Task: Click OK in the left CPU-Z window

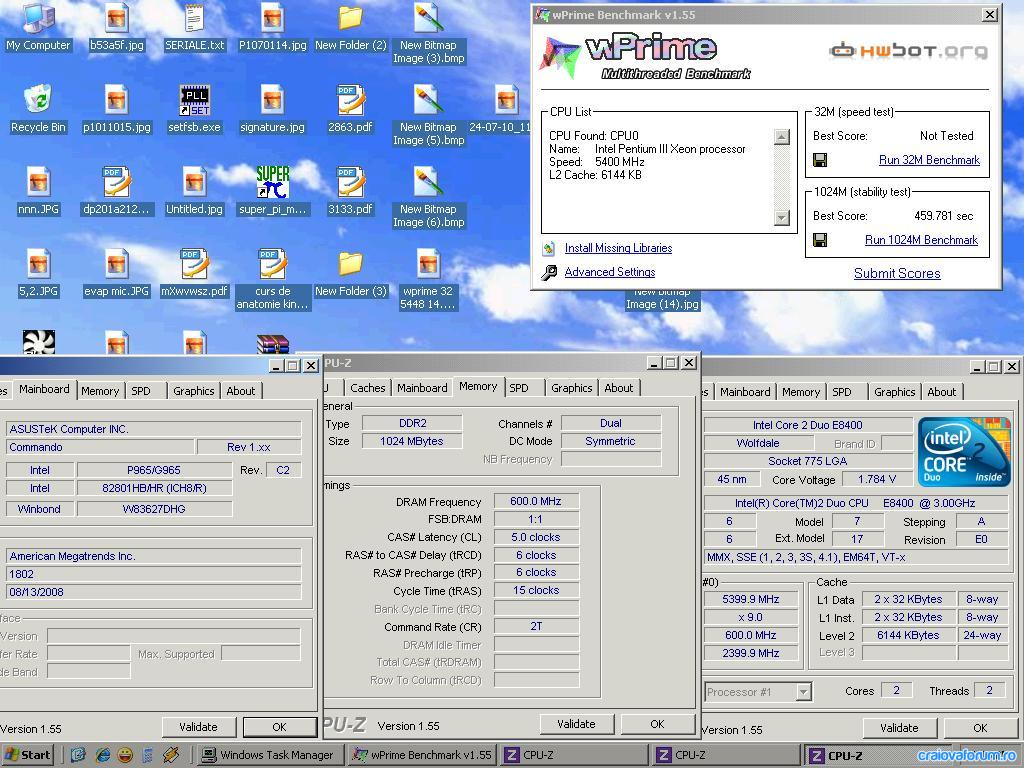Action: coord(279,727)
